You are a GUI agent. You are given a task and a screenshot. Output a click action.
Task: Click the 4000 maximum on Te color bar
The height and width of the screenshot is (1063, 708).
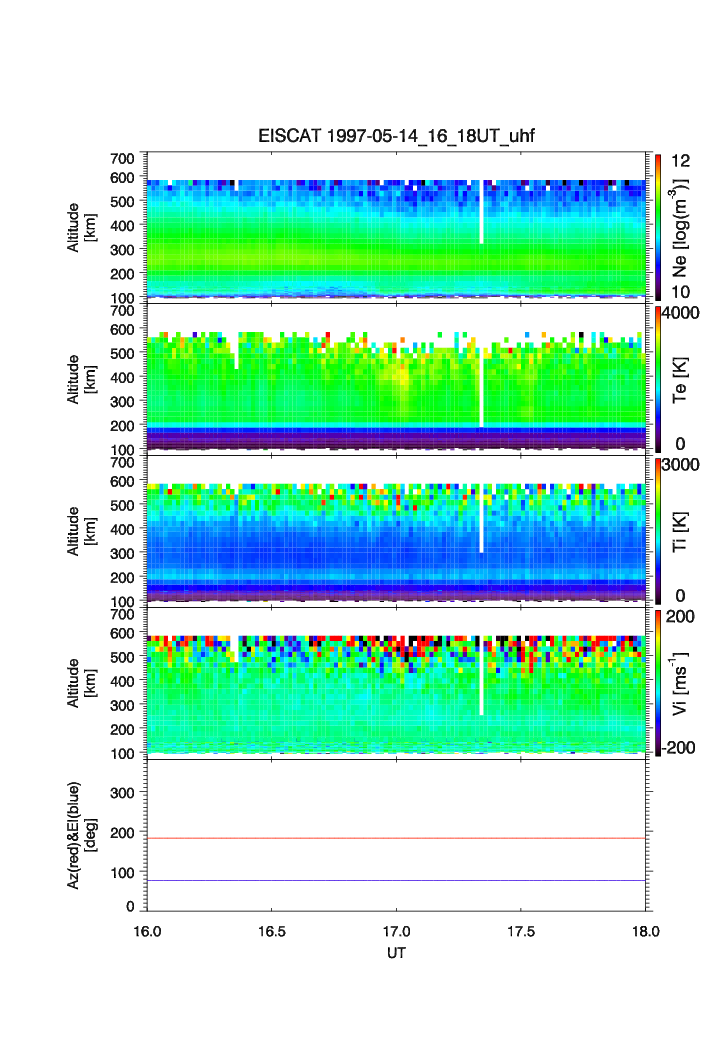tap(680, 313)
